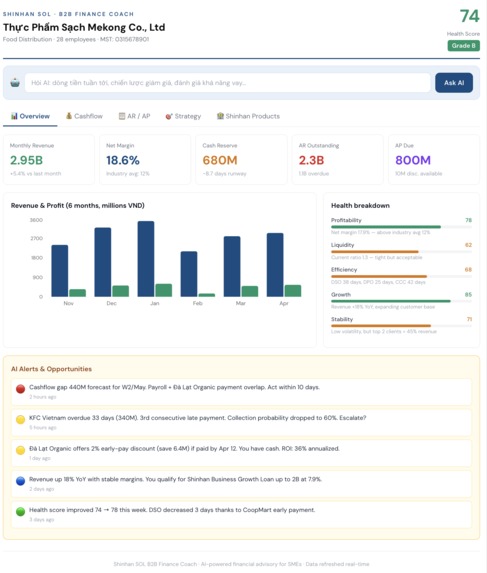This screenshot has height=573, width=487.
Task: Click the company name Thực Phẩm Sạch Mekong
Action: pos(84,27)
